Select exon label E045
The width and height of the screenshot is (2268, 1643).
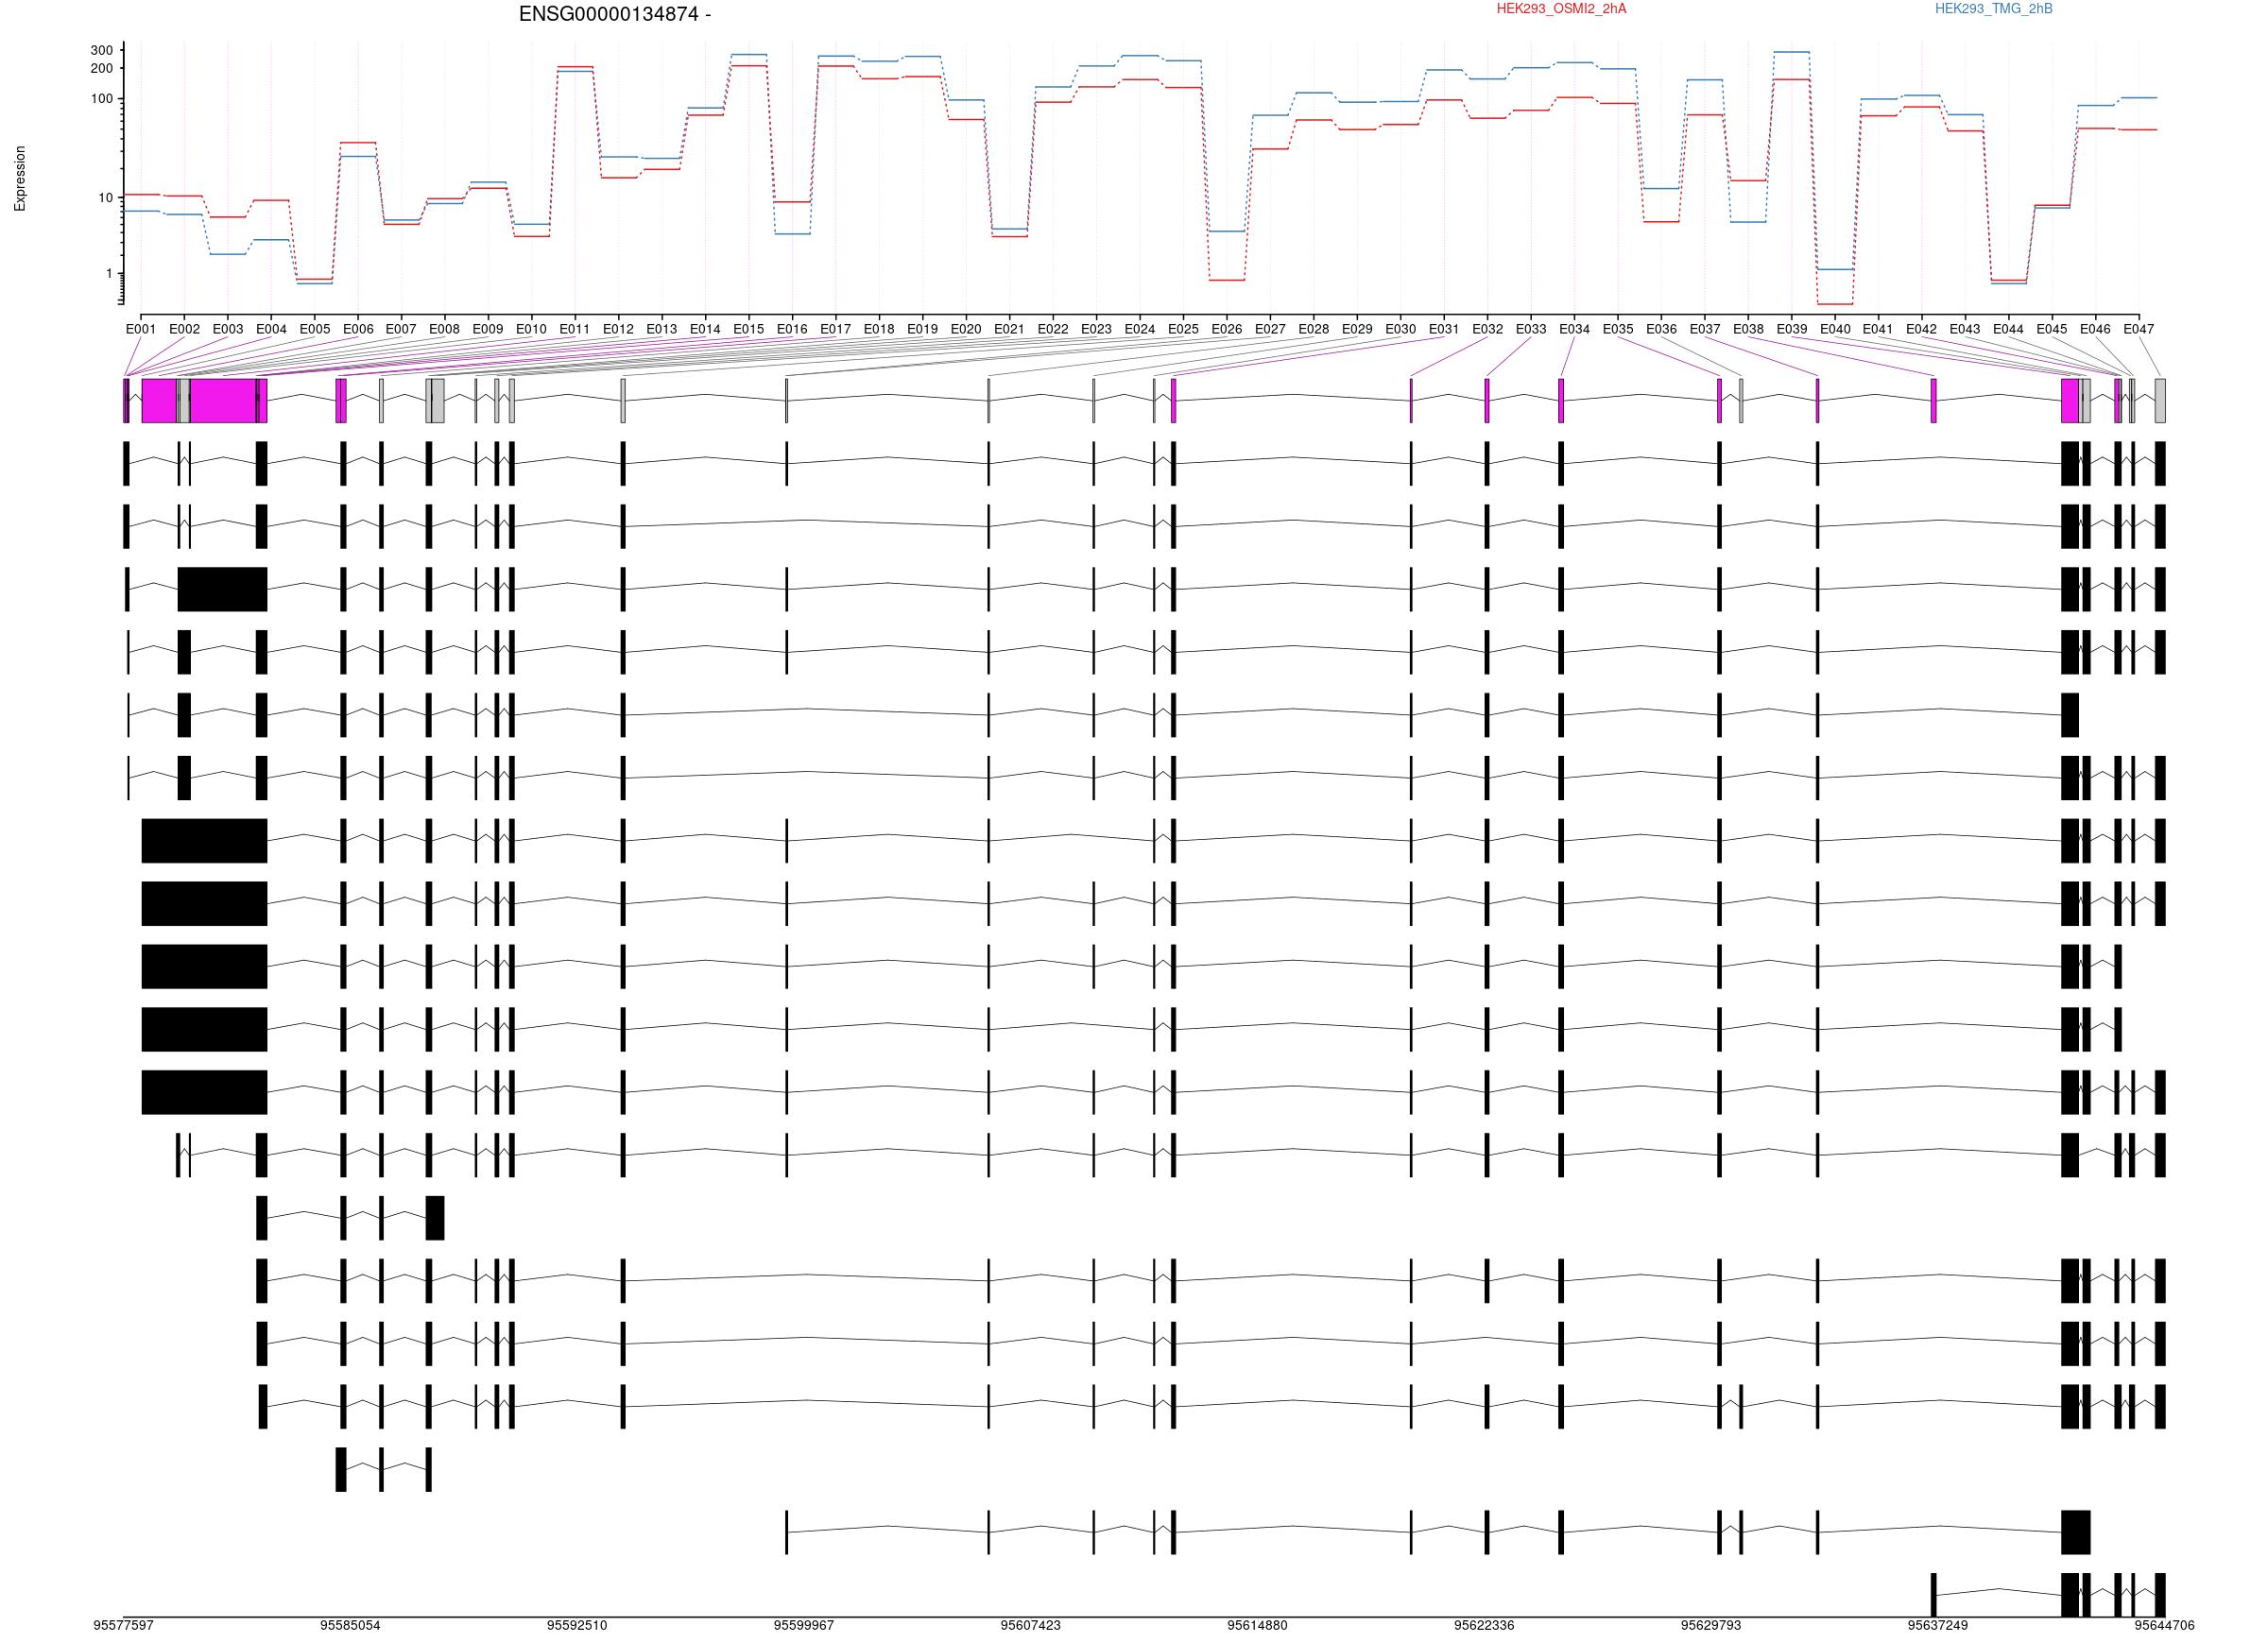(x=2052, y=329)
